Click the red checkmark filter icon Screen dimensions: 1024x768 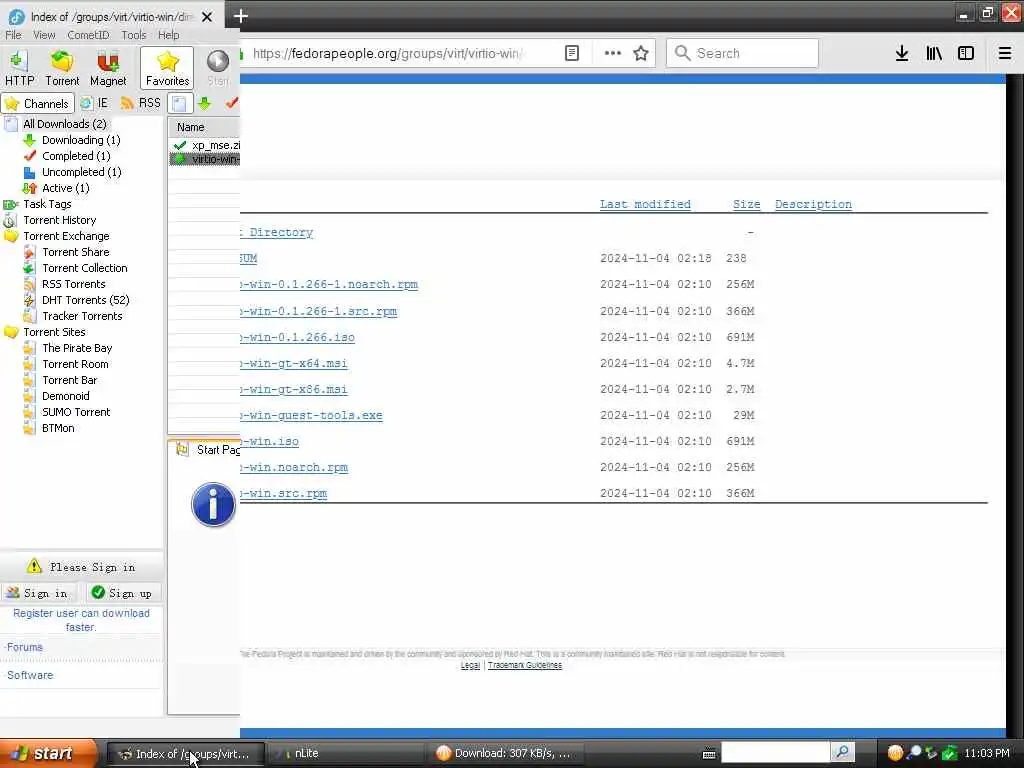click(232, 103)
